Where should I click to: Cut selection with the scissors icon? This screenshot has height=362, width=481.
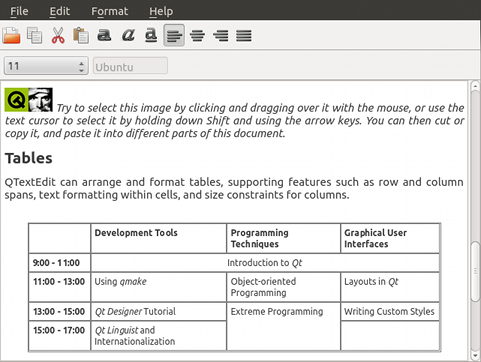click(x=58, y=35)
